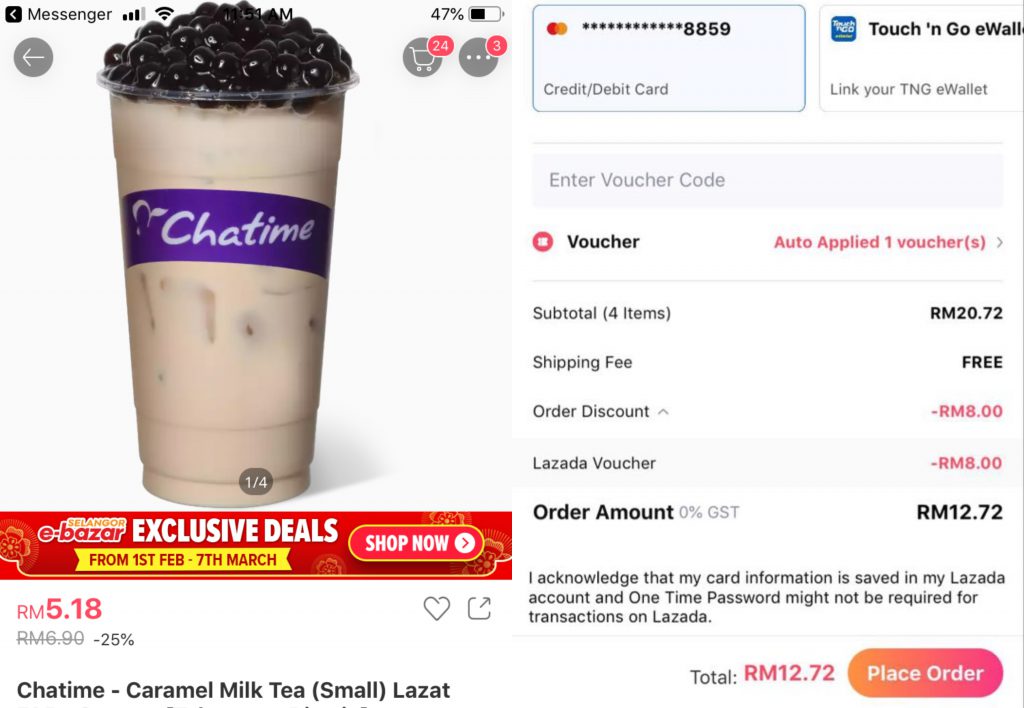Choose Touch 'n Go eWallet payment option

click(x=921, y=58)
